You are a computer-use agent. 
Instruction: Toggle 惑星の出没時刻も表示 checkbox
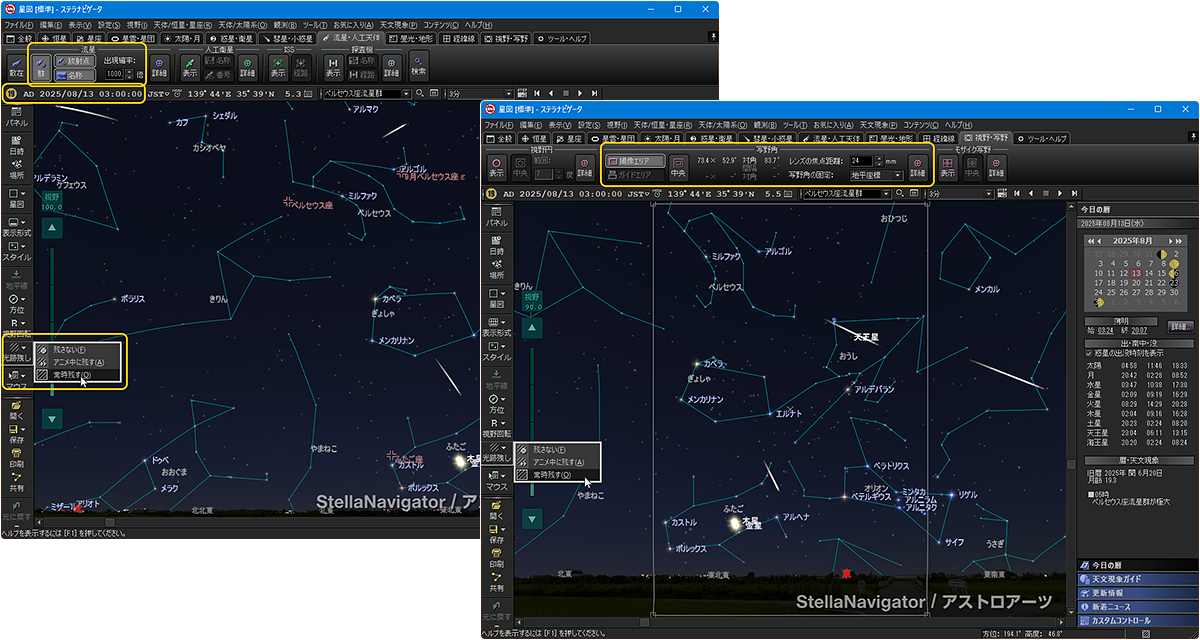[x=1090, y=352]
